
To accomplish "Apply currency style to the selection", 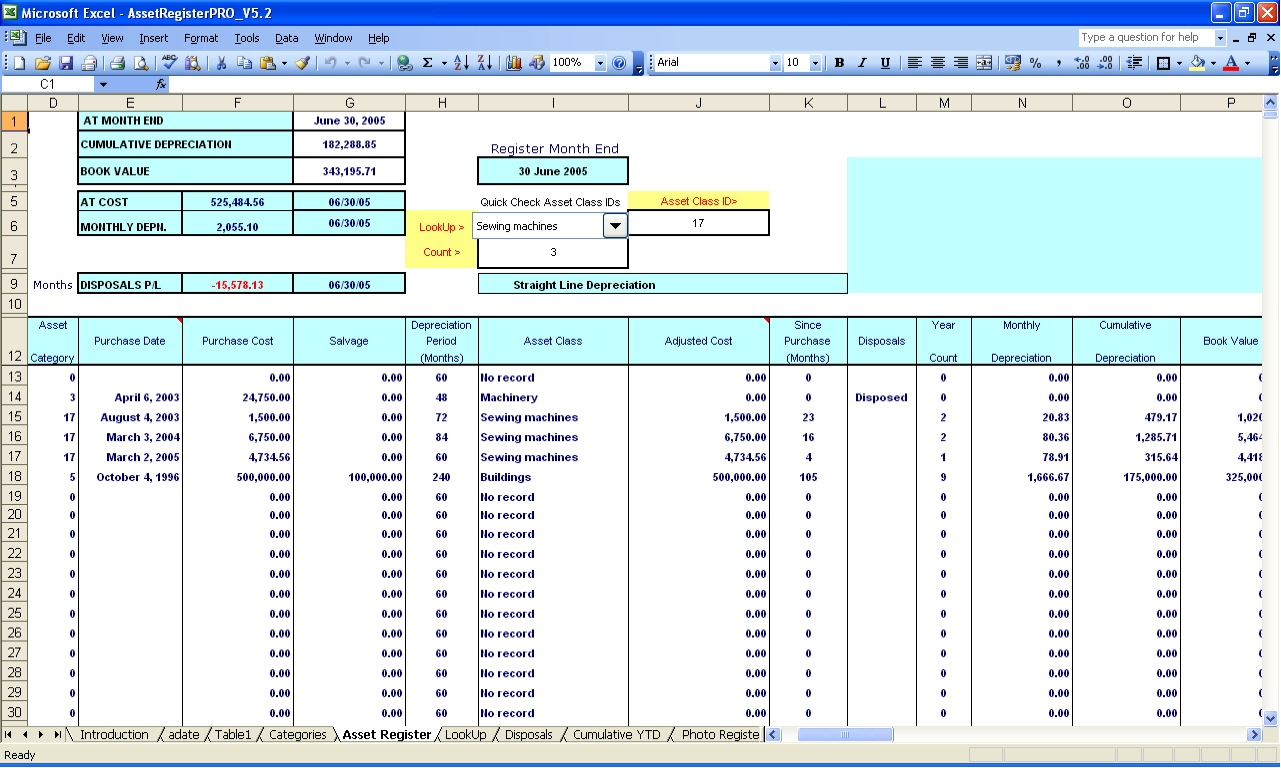I will [1012, 63].
